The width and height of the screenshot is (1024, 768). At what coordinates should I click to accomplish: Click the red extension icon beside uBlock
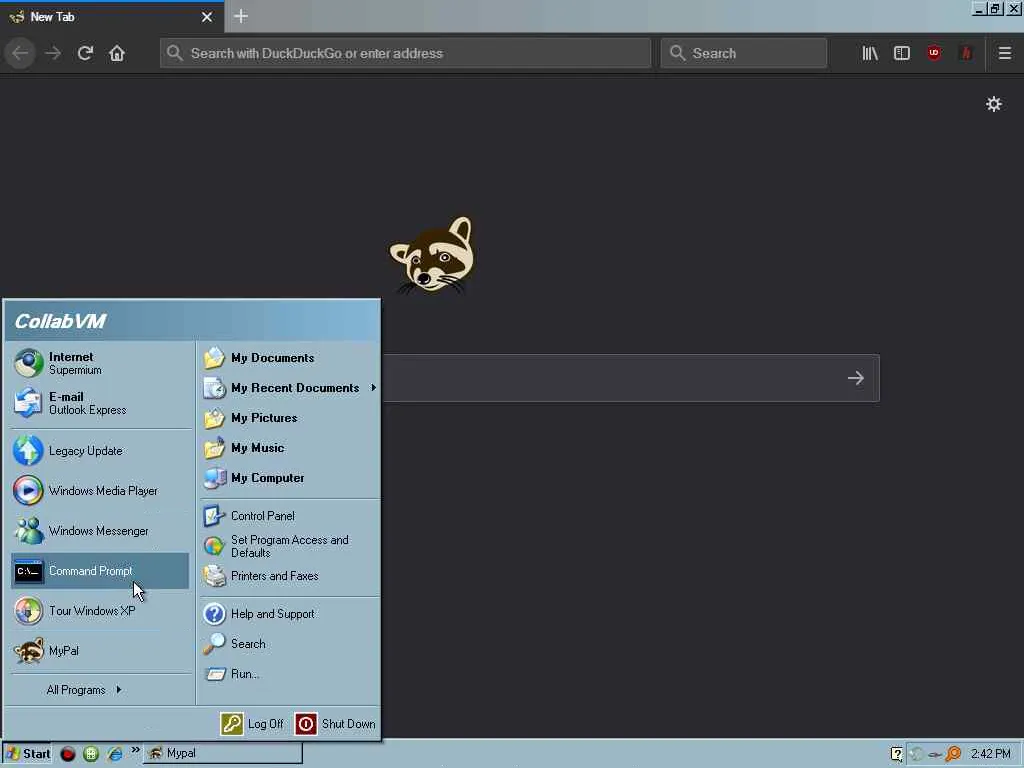tap(966, 53)
